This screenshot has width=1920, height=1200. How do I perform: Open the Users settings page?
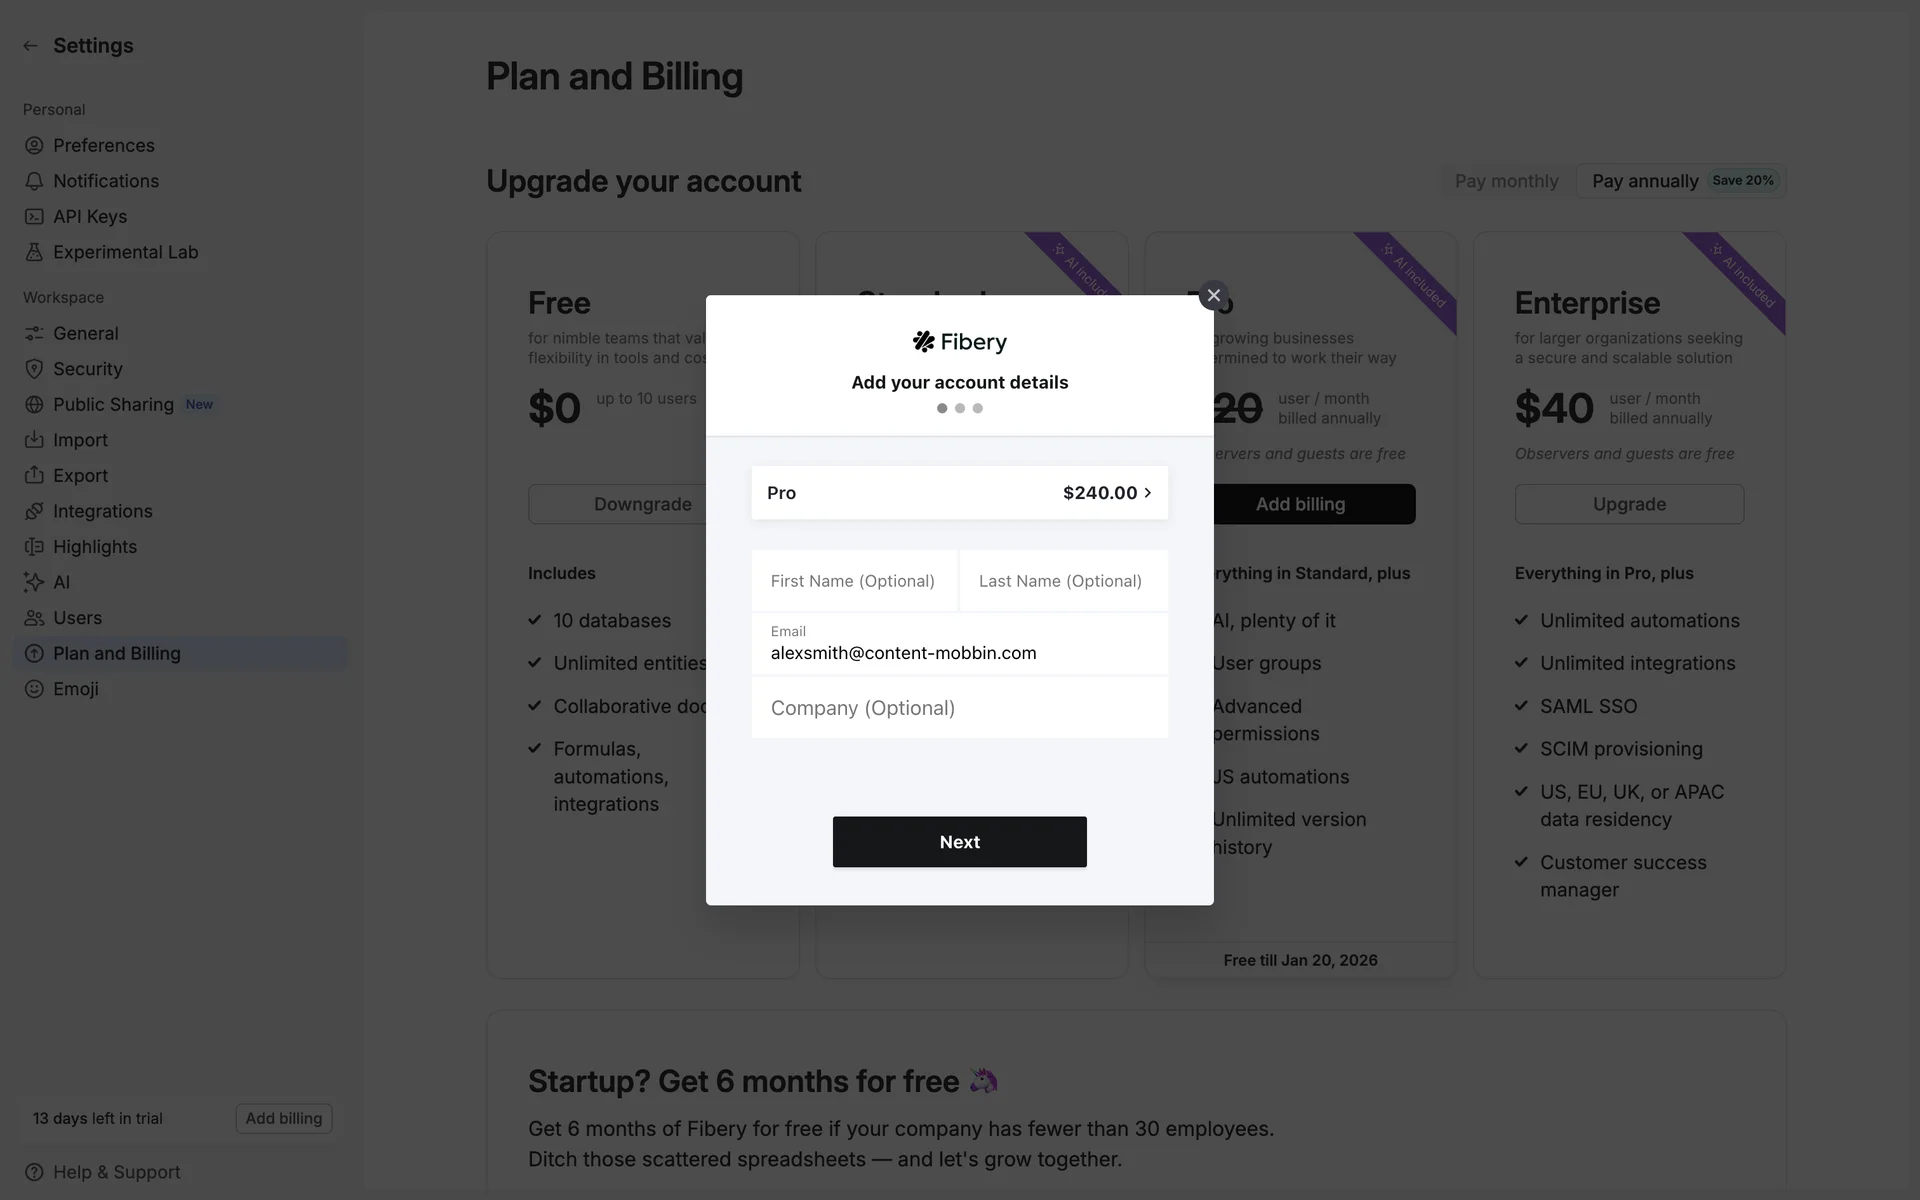click(x=77, y=618)
